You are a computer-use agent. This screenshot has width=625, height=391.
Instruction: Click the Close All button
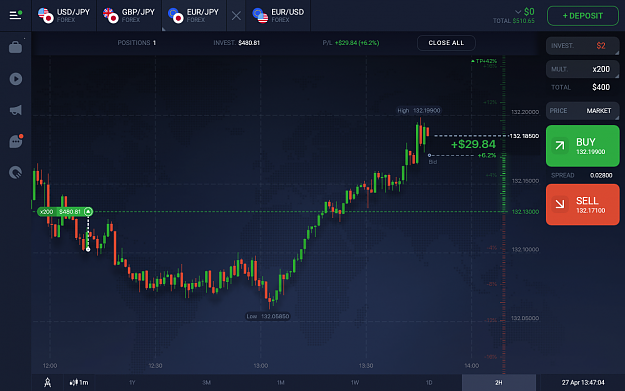[446, 43]
